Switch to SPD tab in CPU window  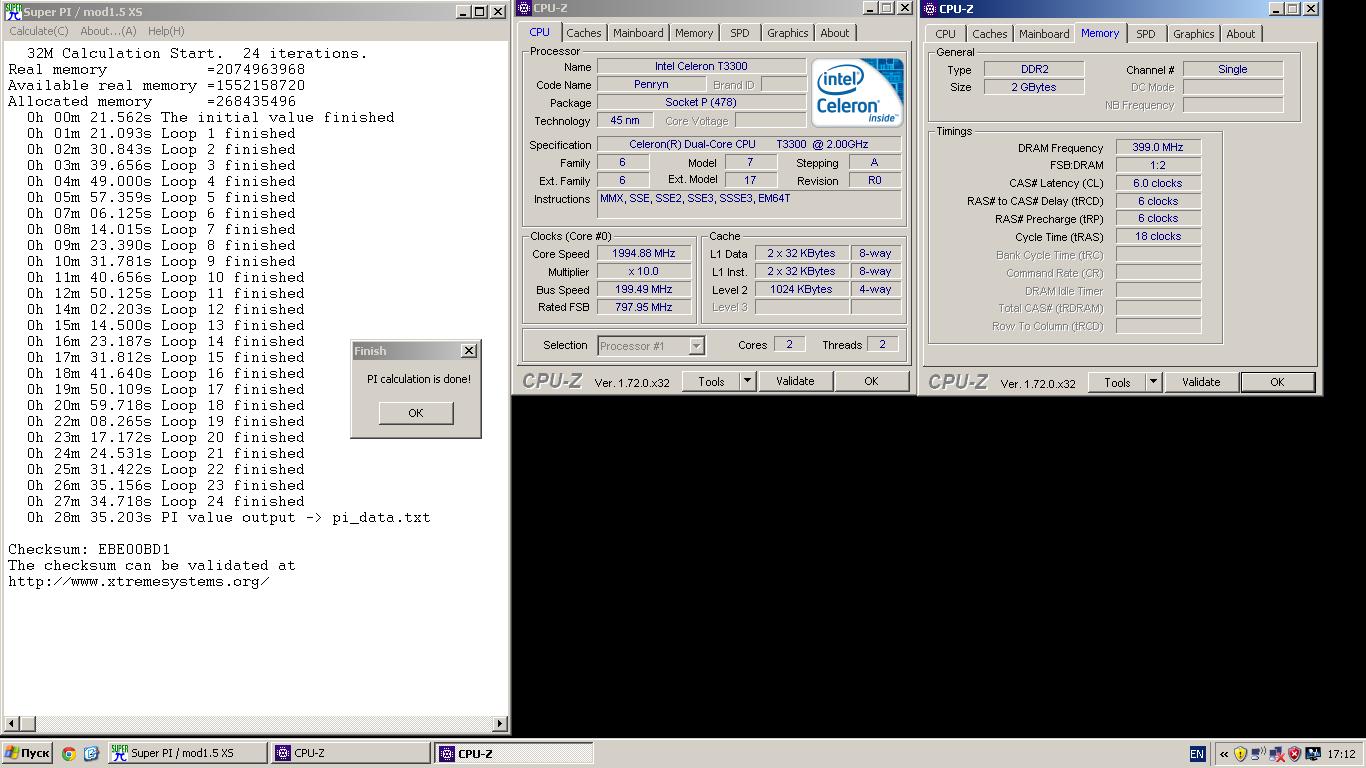click(x=740, y=33)
